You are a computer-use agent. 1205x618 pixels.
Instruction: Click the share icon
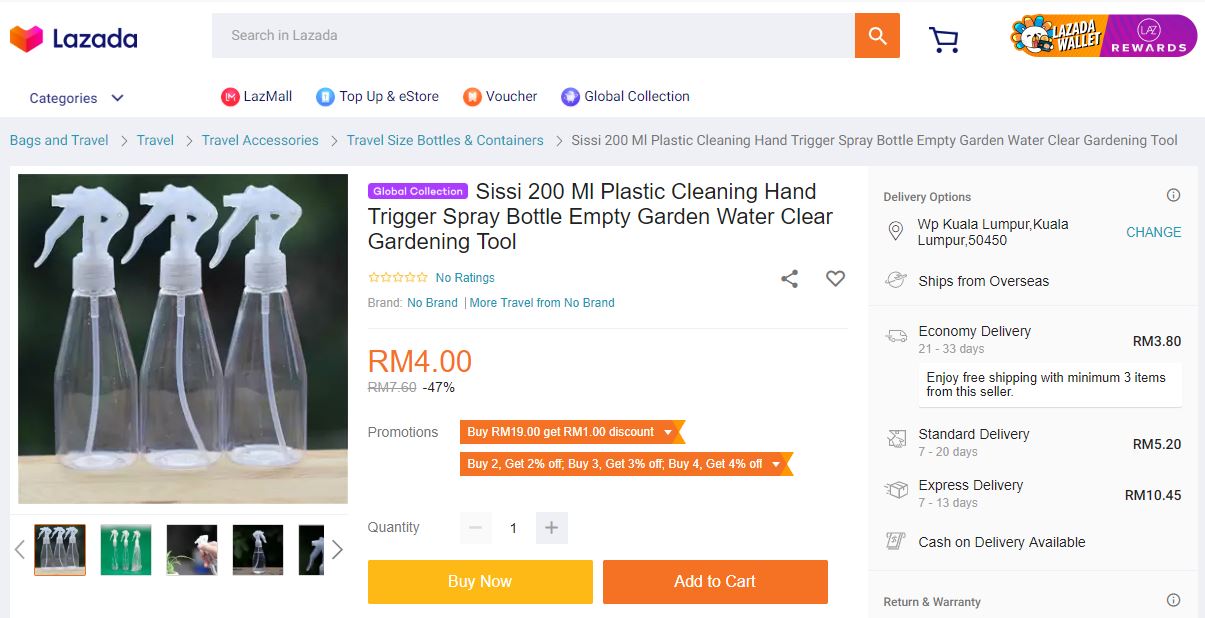[x=789, y=279]
